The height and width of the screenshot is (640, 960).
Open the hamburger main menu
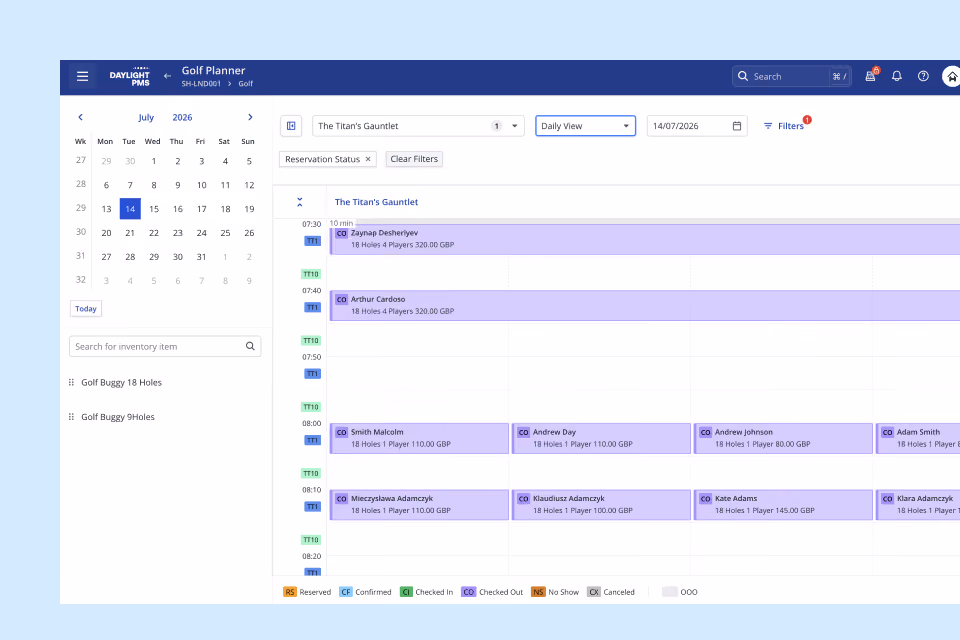tap(83, 77)
